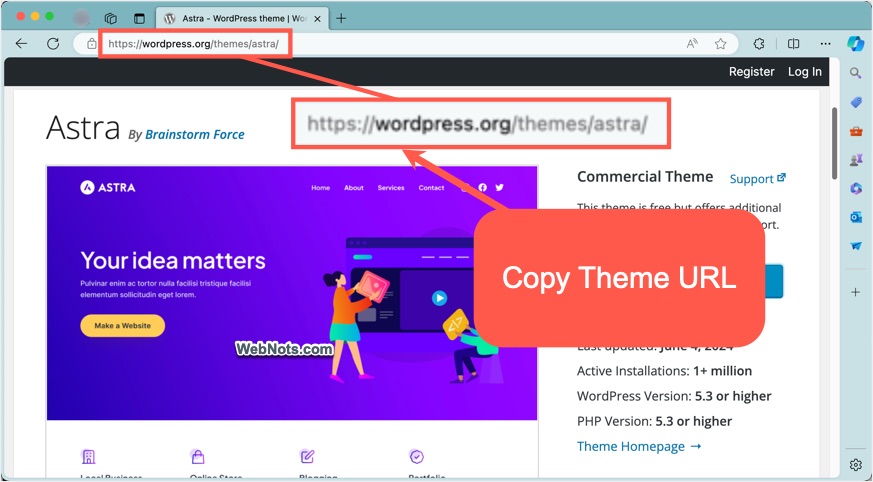873x482 pixels.
Task: Close the Astra WordPress theme tab
Action: [317, 18]
